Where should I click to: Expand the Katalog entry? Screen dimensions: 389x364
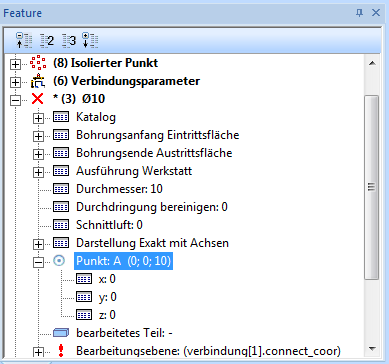point(38,118)
